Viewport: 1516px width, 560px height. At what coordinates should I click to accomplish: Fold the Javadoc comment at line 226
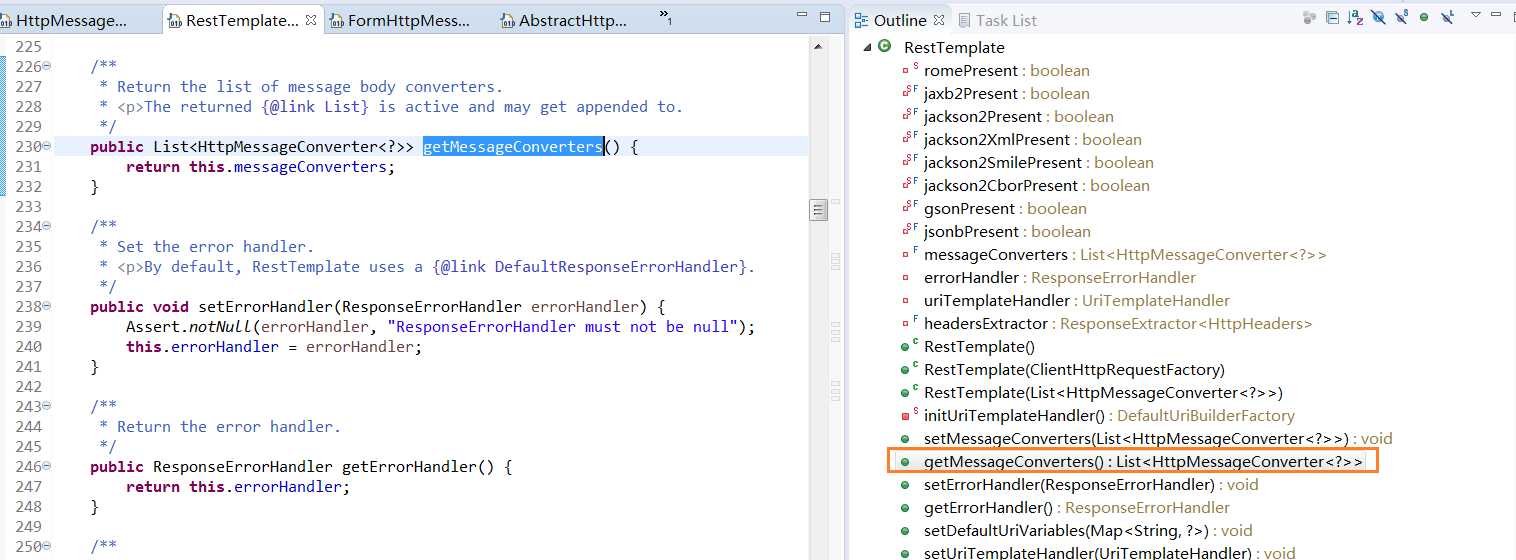(x=47, y=66)
